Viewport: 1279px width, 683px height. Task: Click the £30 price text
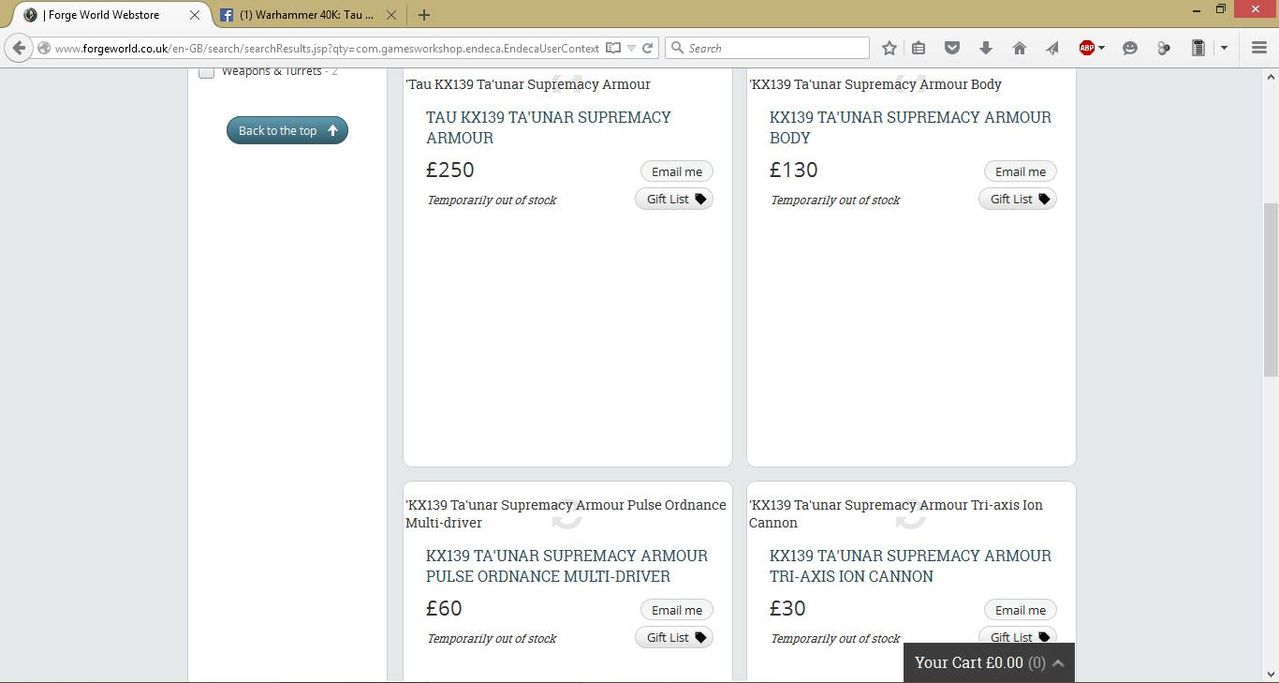tap(788, 608)
